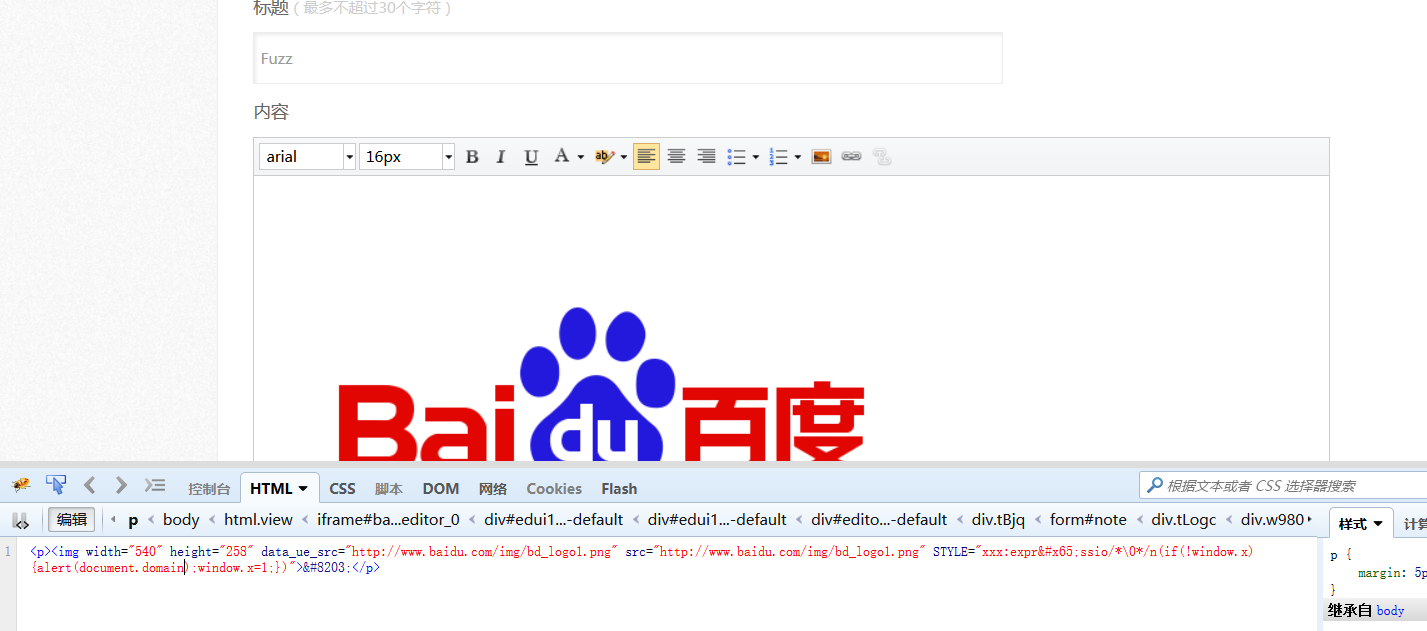1427x631 pixels.
Task: Switch to the Flash tab
Action: tap(619, 489)
